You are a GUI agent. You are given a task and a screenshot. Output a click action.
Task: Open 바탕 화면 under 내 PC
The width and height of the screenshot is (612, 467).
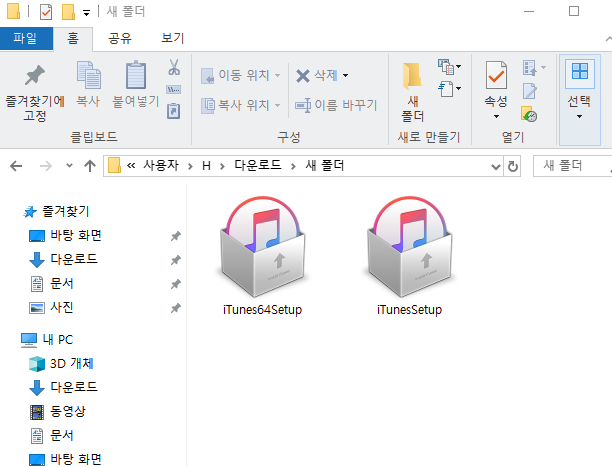pyautogui.click(x=76, y=459)
